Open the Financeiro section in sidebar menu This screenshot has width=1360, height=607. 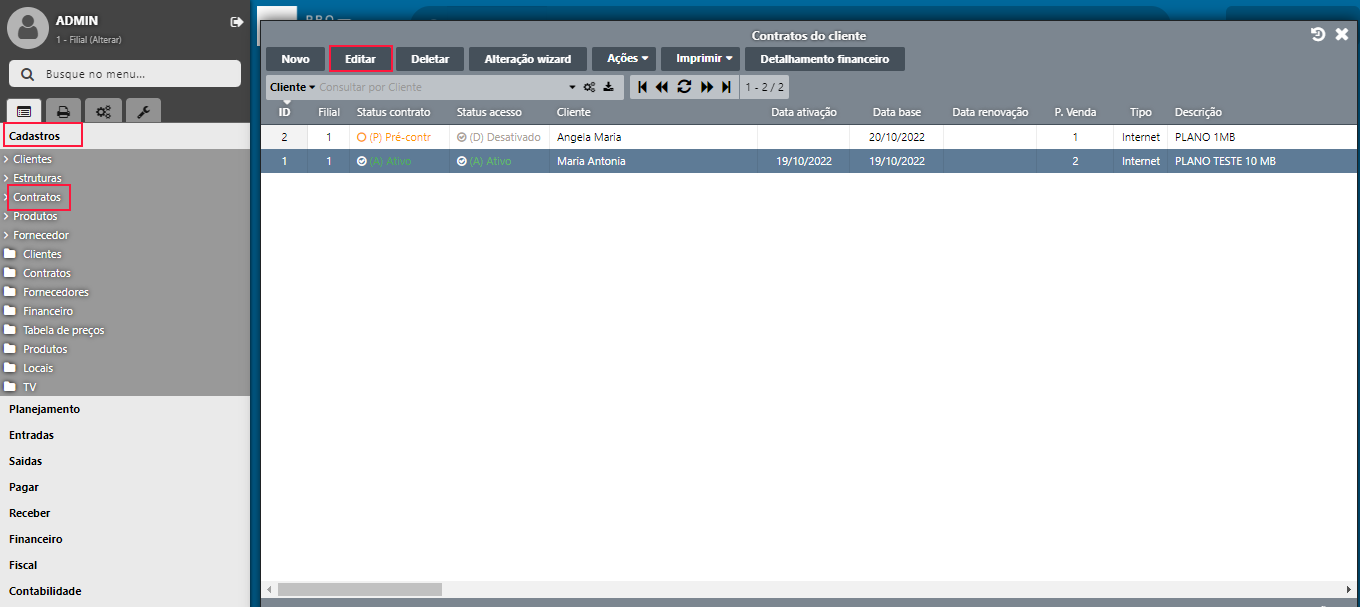pos(36,539)
